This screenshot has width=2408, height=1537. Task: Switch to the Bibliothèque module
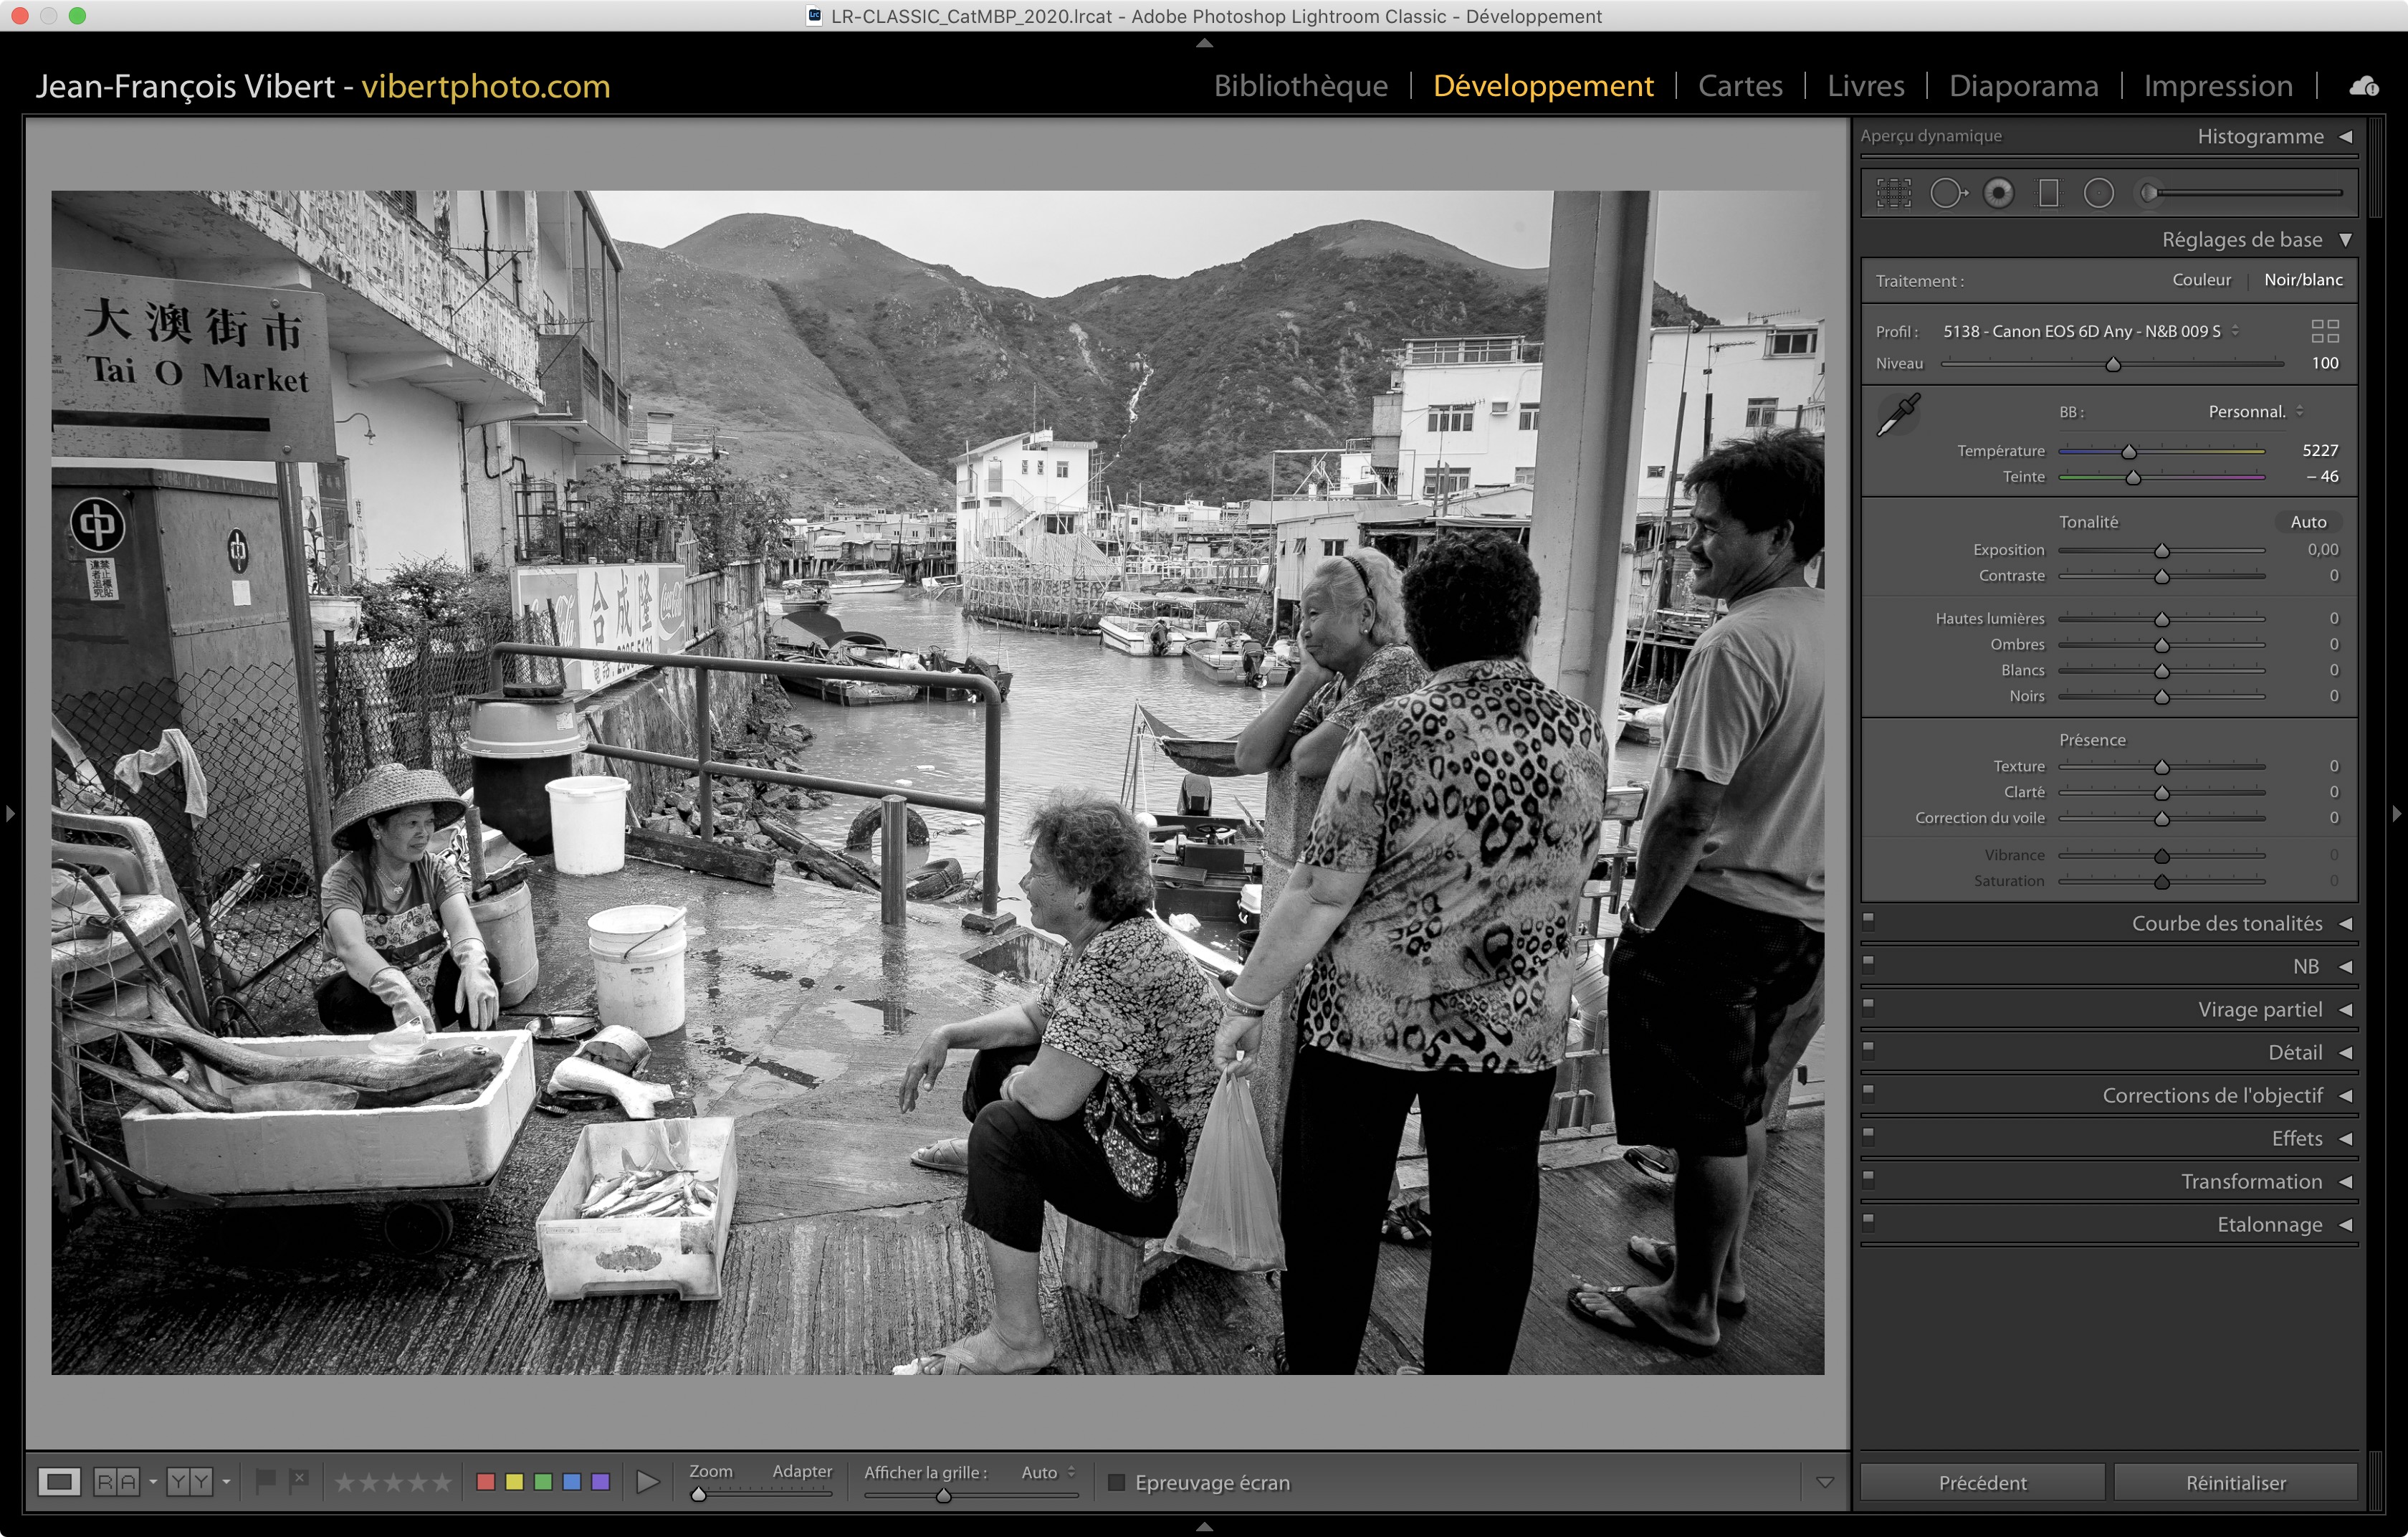pos(1300,86)
